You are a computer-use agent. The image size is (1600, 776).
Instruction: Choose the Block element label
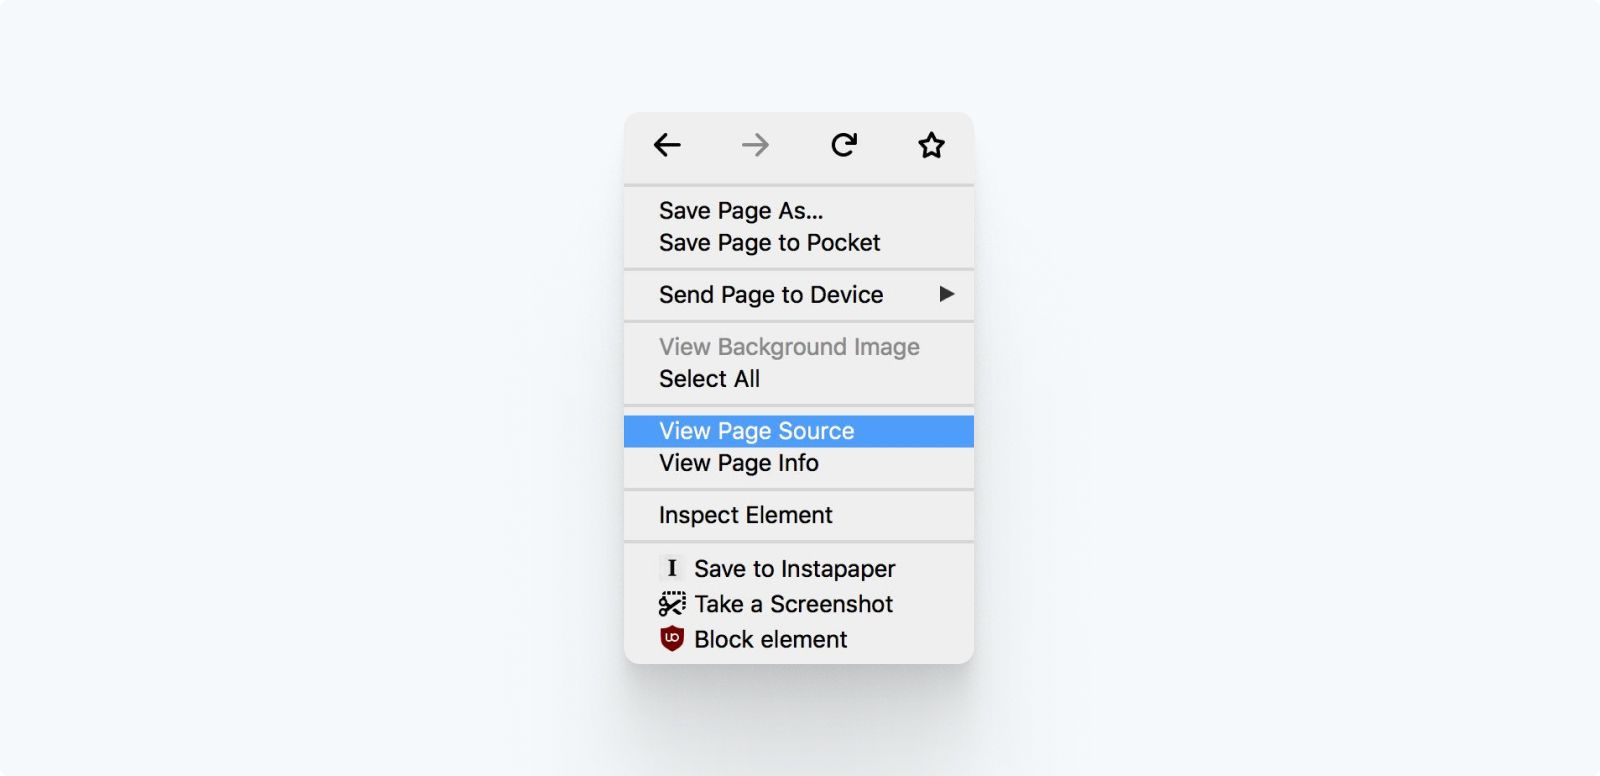point(770,639)
